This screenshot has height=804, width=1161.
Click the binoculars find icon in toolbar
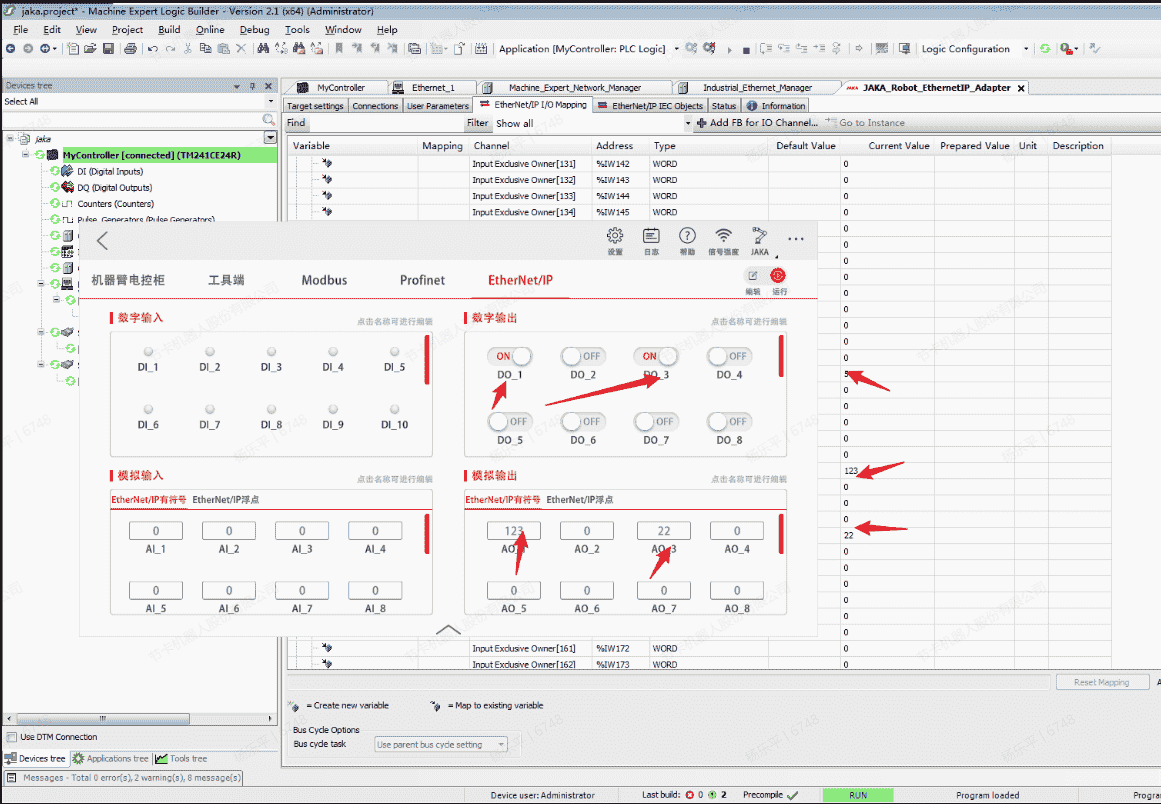click(x=261, y=49)
